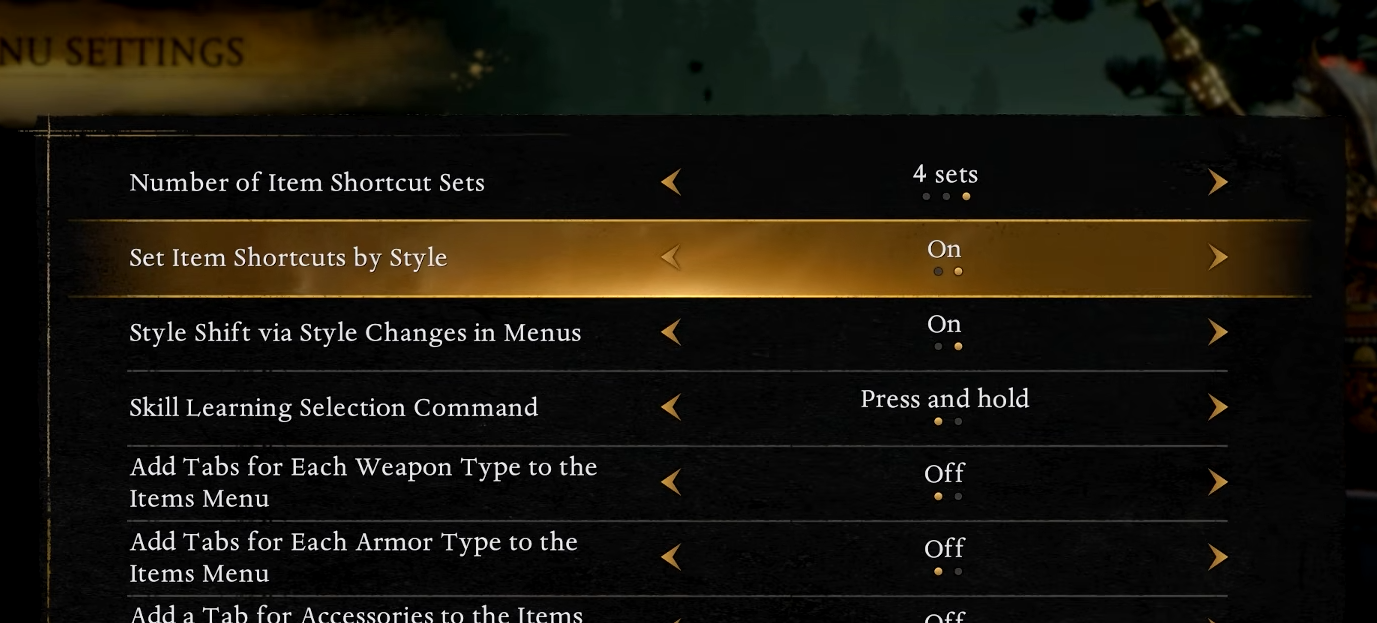
Task: Toggle the On value of Set Item Shortcuts by Style
Action: [944, 249]
